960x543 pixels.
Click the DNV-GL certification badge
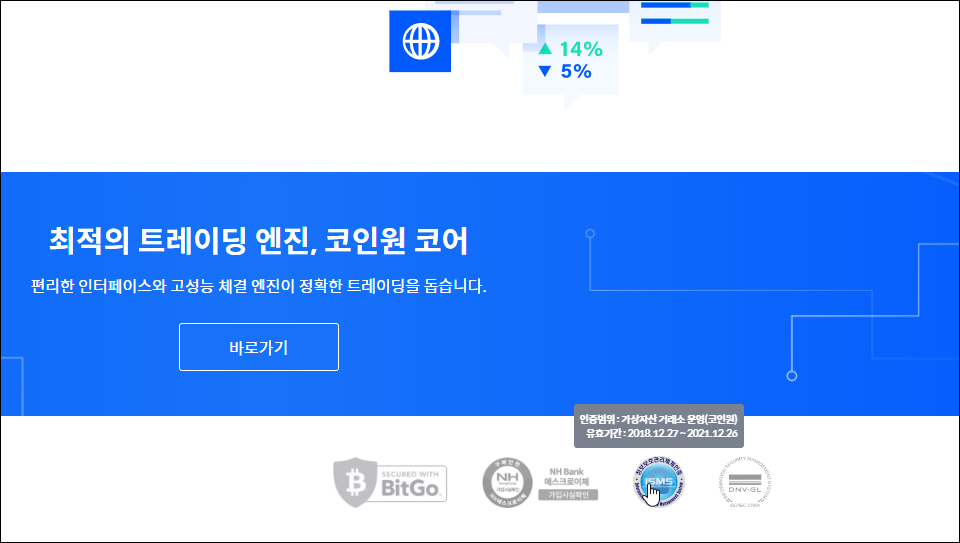tap(744, 483)
